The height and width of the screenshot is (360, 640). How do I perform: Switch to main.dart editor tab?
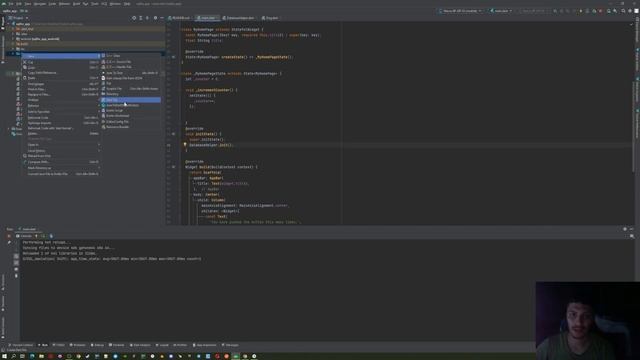click(x=207, y=18)
